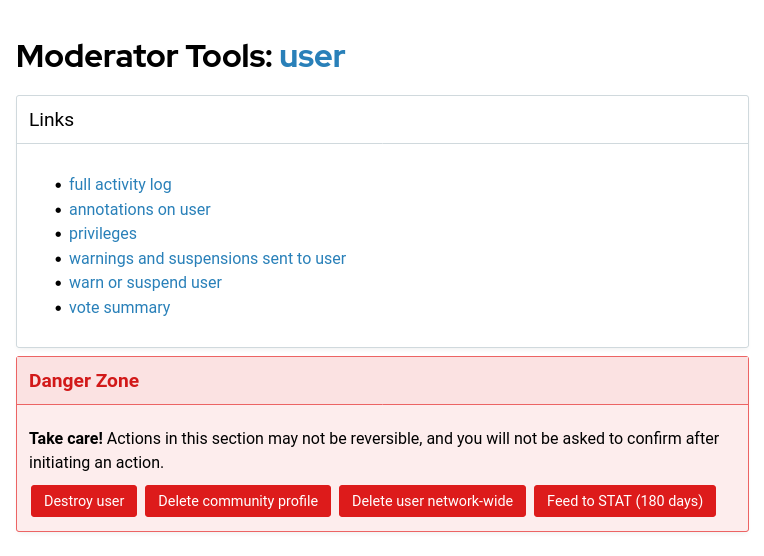View warnings and suspensions sent to user
The height and width of the screenshot is (556, 764).
207,259
